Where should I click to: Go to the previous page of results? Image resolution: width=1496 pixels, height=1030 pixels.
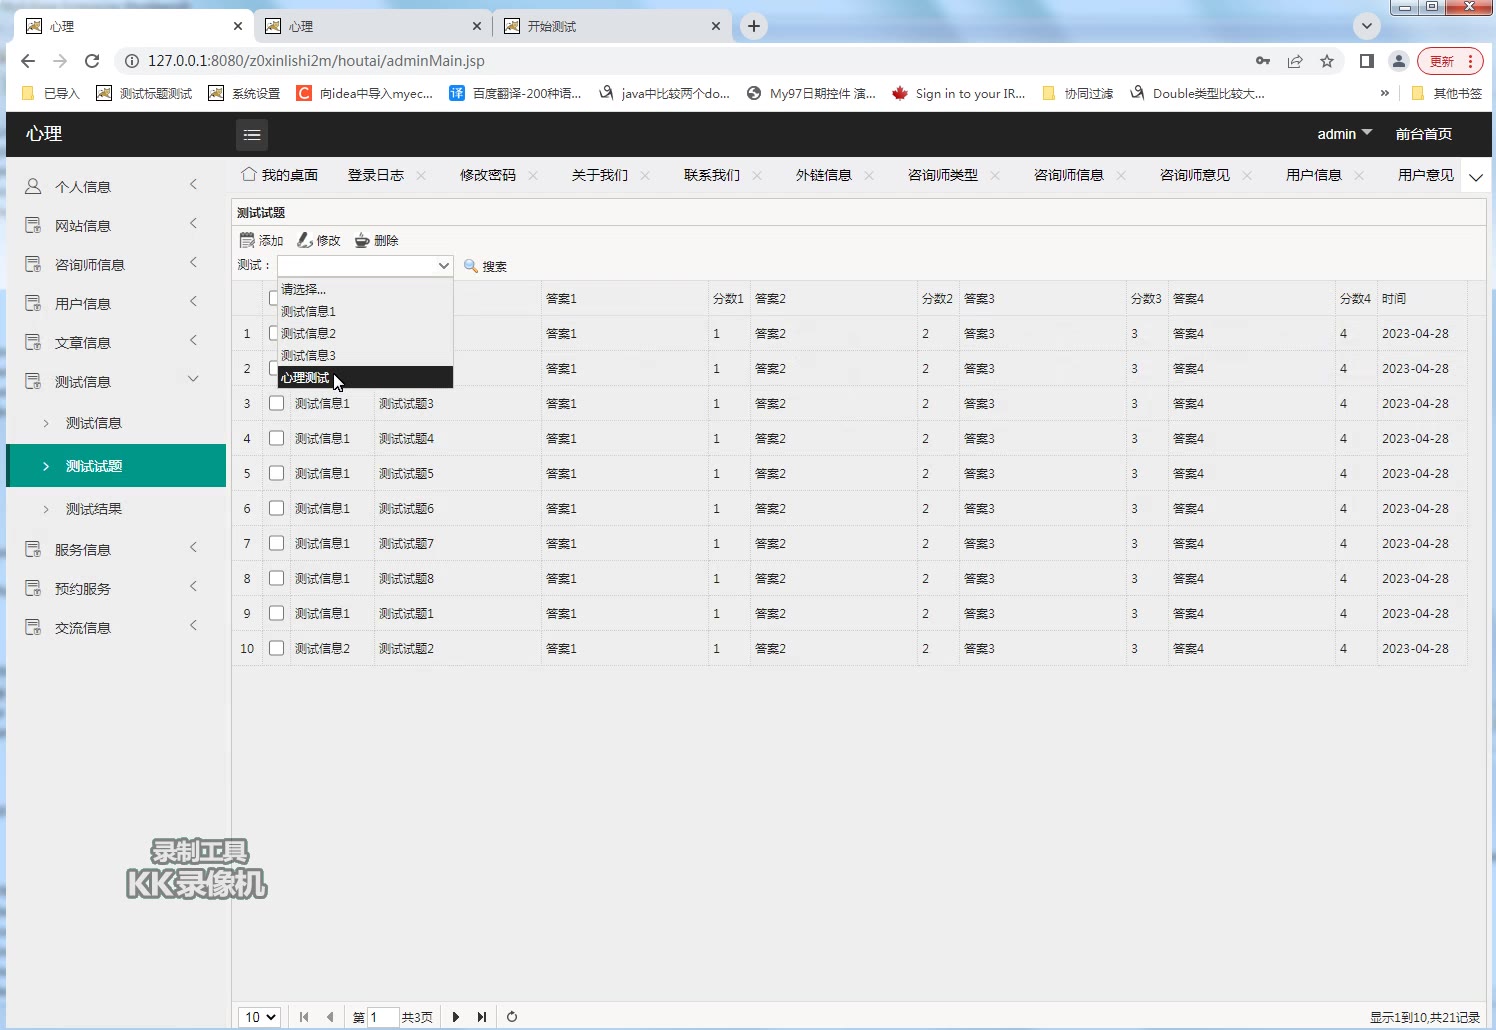pyautogui.click(x=330, y=1017)
